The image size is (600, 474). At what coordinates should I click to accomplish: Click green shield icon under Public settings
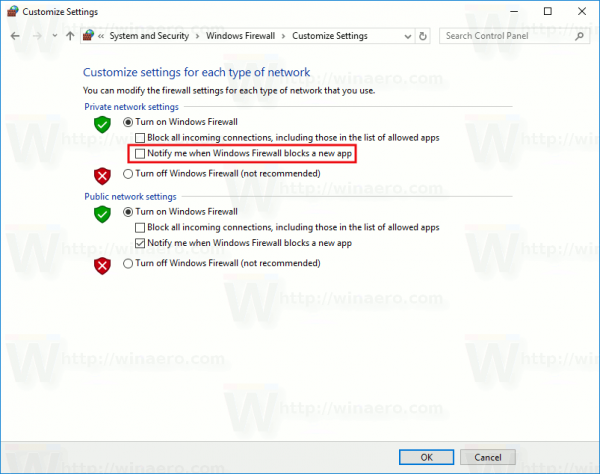point(102,214)
